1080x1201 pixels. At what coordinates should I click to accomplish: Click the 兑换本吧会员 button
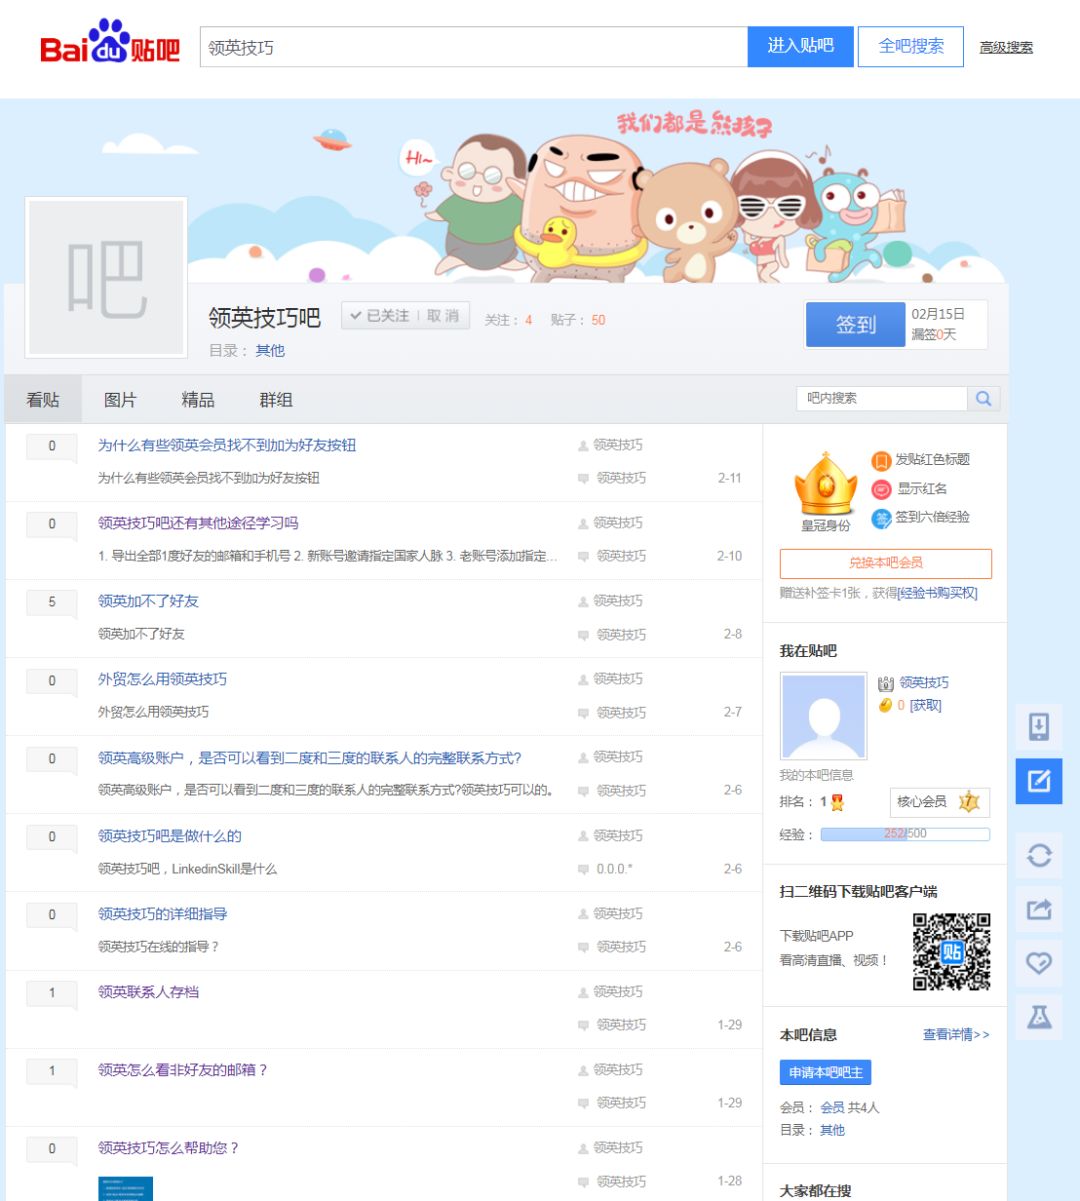point(886,563)
